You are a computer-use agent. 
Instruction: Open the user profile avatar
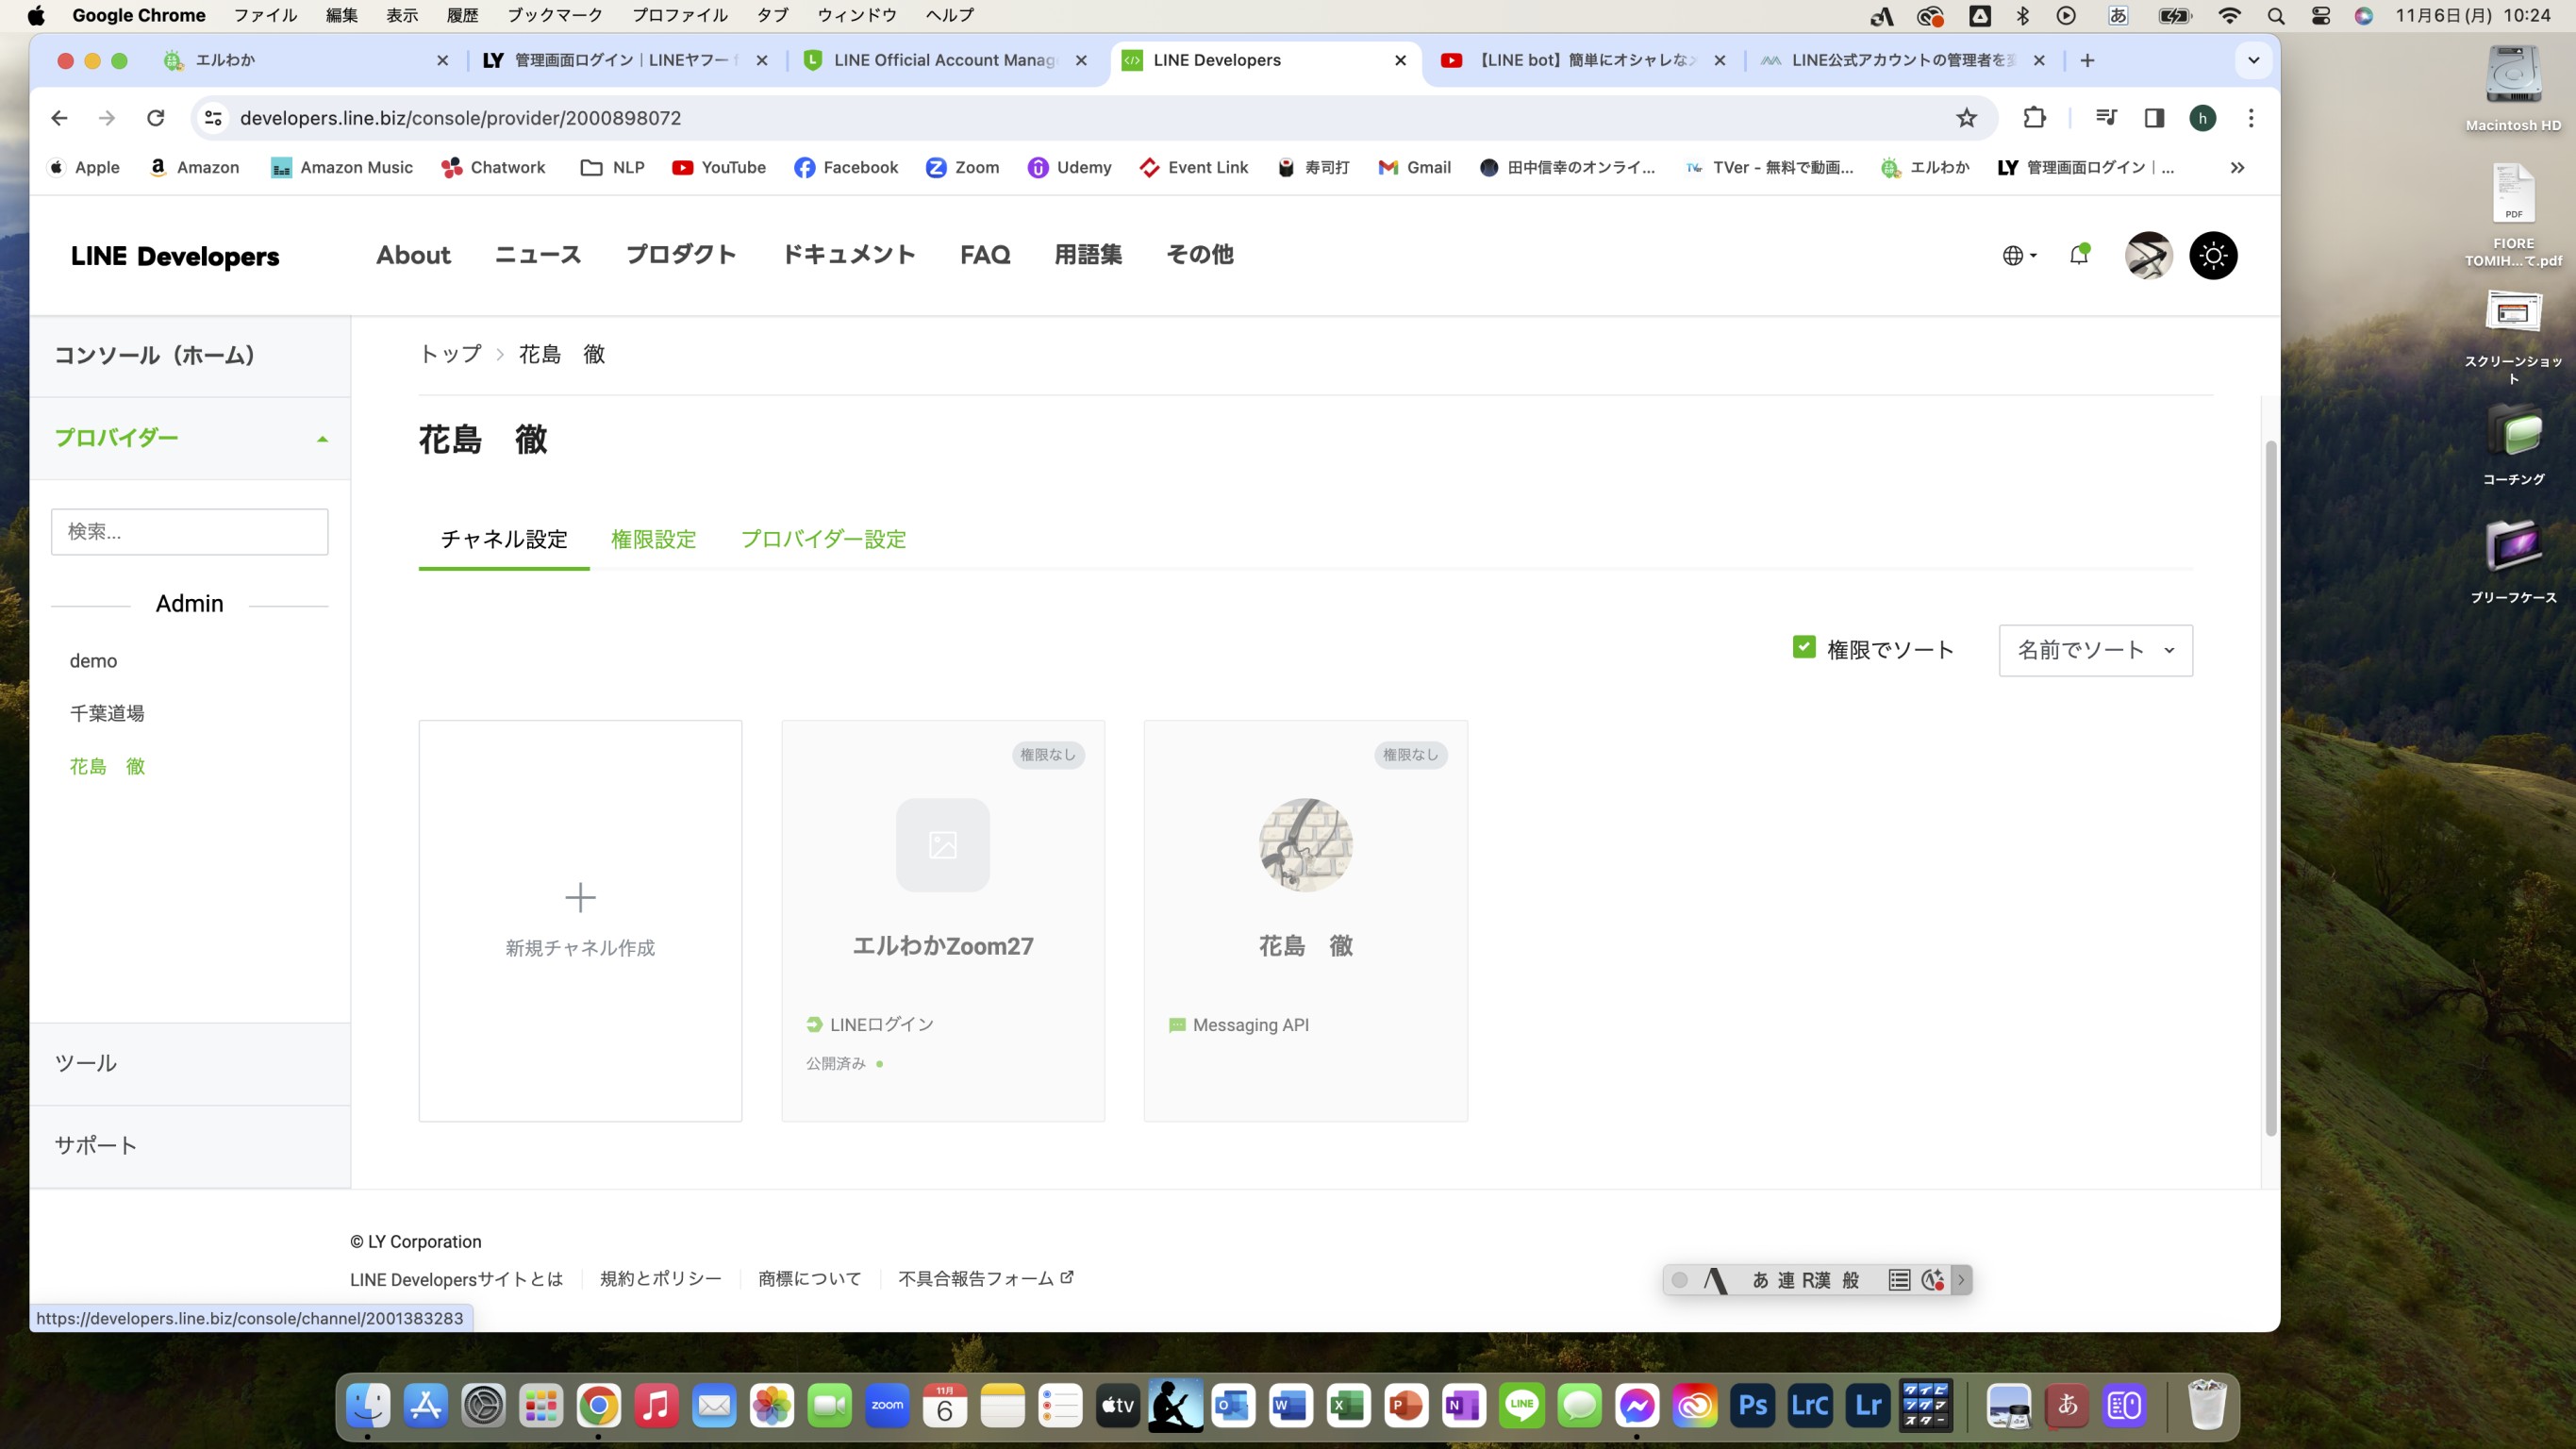pos(2148,255)
